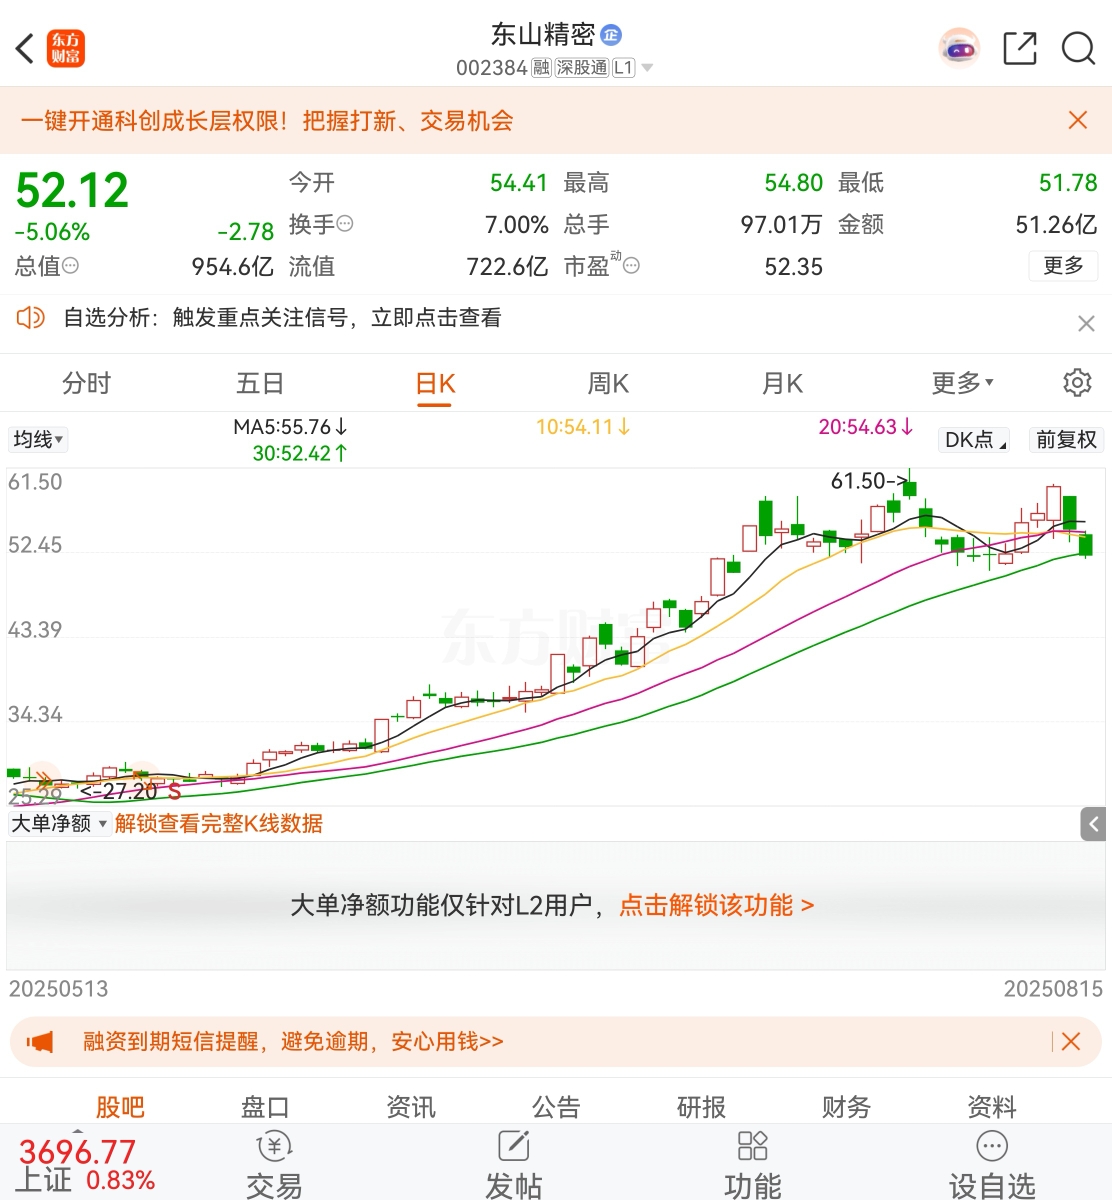Close the 科创成长层权限 banner
The width and height of the screenshot is (1112, 1200).
coord(1078,120)
